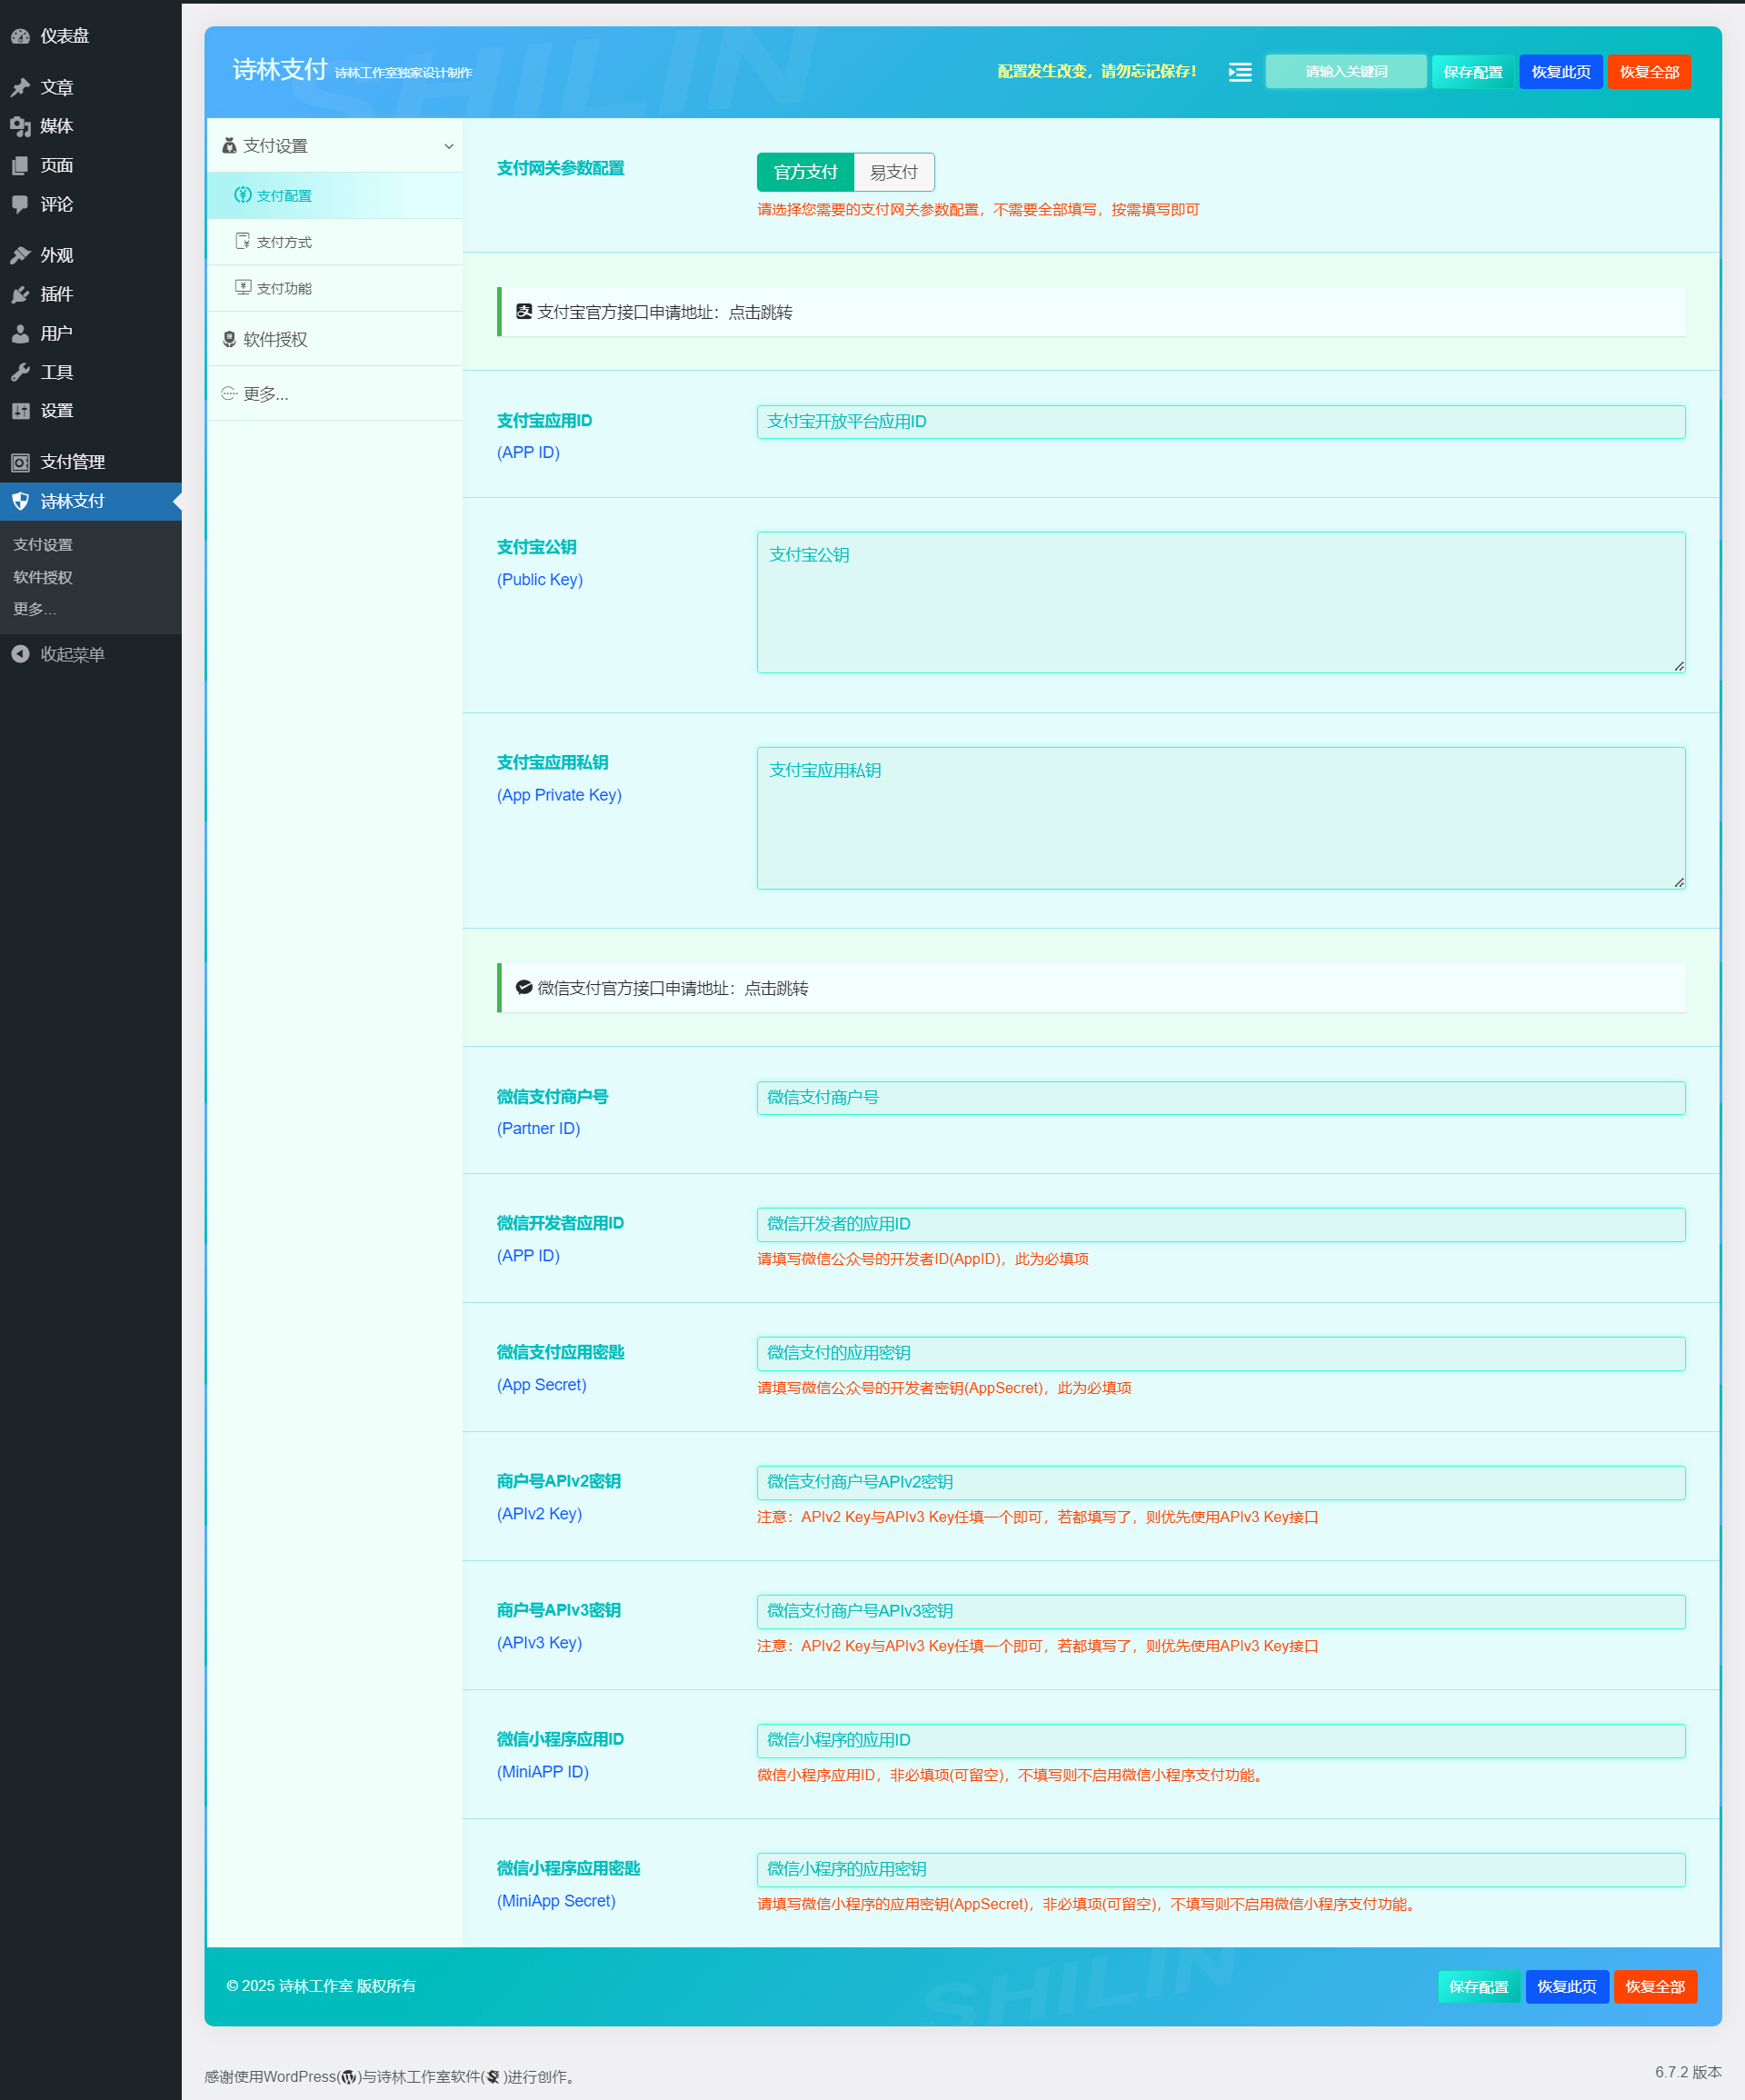Click the Alipay logo icon in notice
Viewport: 1745px width, 2100px height.
[x=524, y=311]
